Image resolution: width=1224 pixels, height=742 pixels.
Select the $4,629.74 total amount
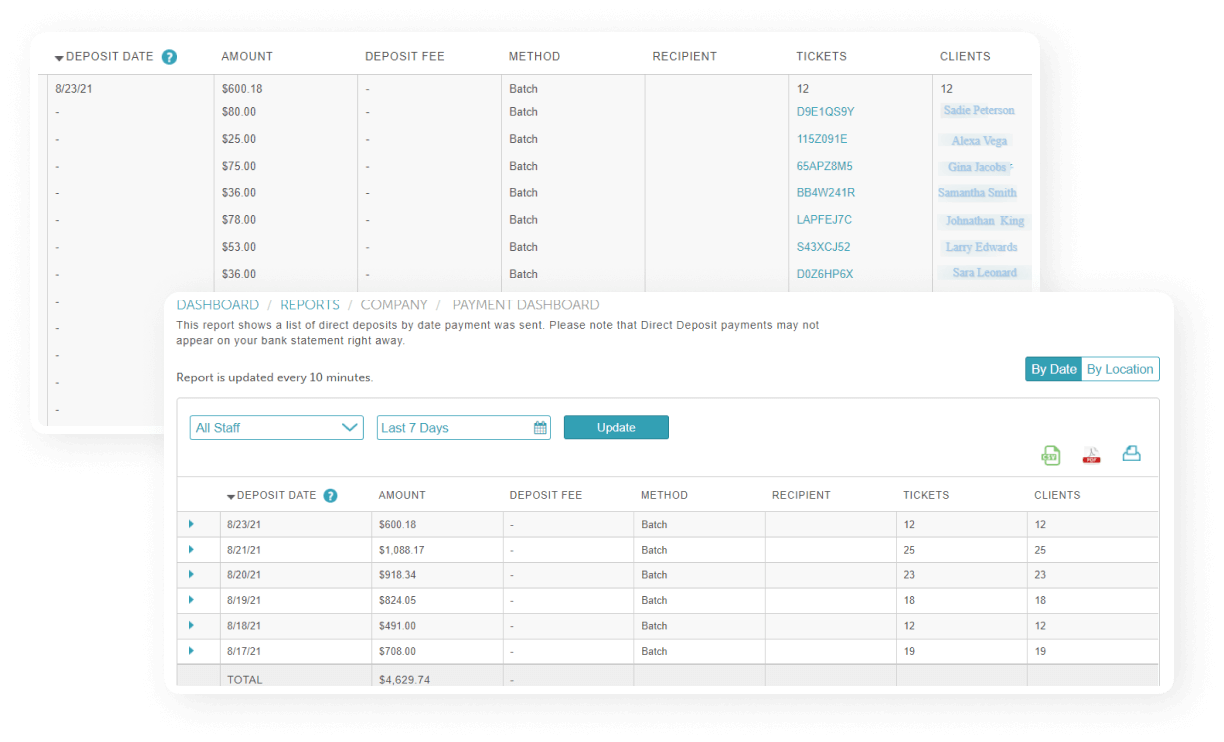[x=404, y=680]
